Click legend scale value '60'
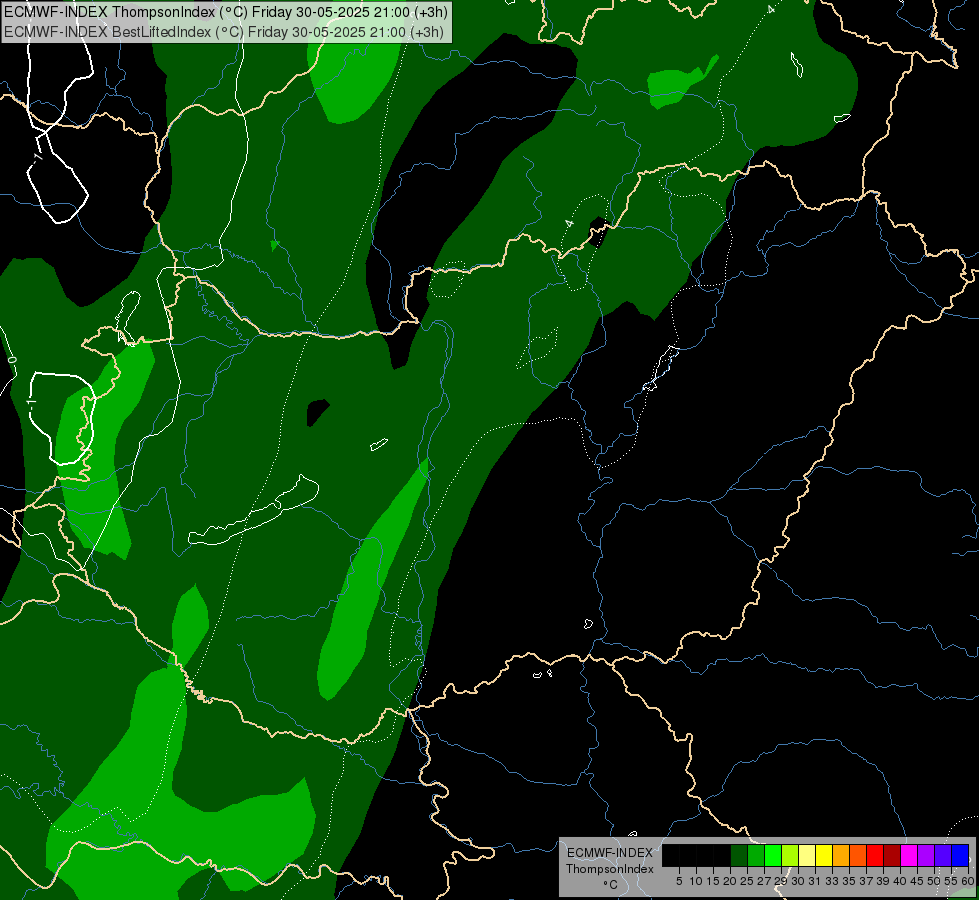The image size is (979, 900). 968,881
